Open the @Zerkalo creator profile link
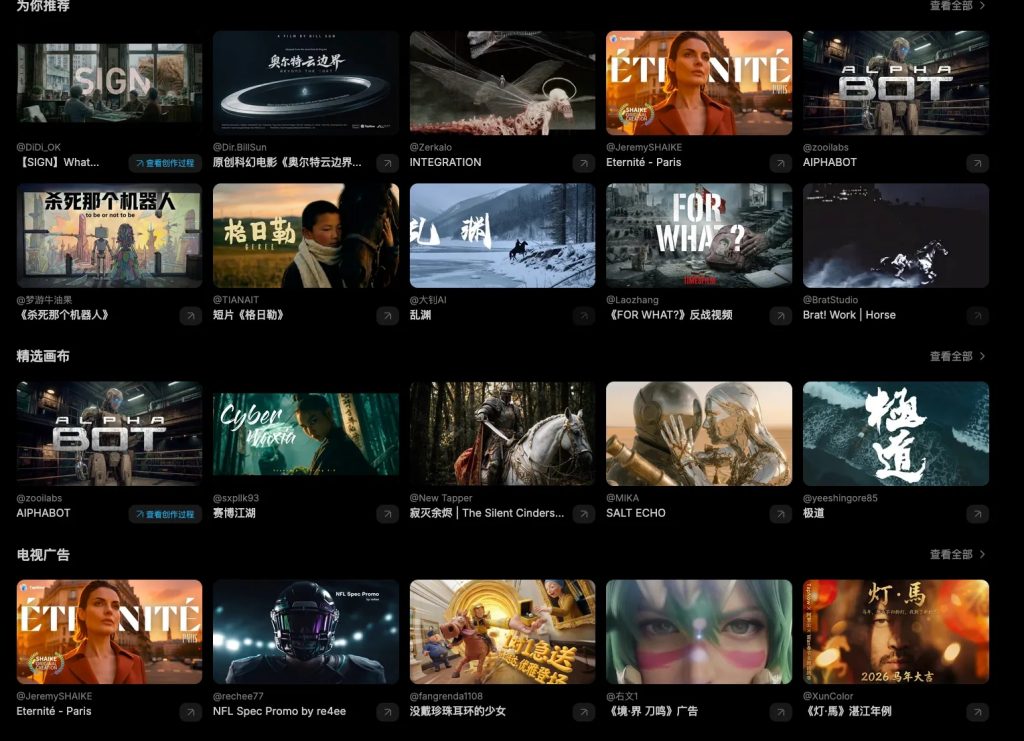Viewport: 1024px width, 741px height. (x=432, y=147)
